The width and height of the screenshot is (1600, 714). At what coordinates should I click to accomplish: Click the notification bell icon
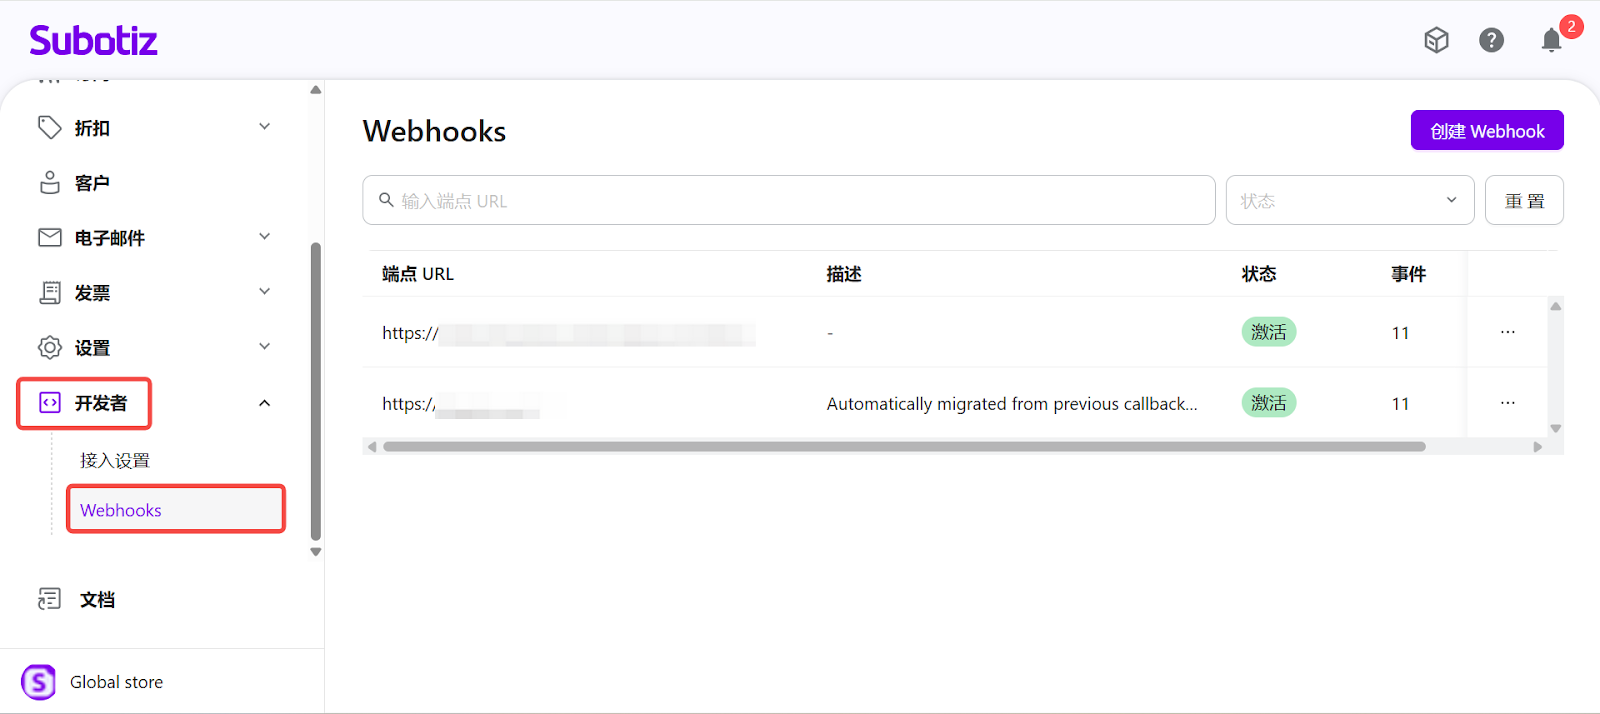[1551, 40]
